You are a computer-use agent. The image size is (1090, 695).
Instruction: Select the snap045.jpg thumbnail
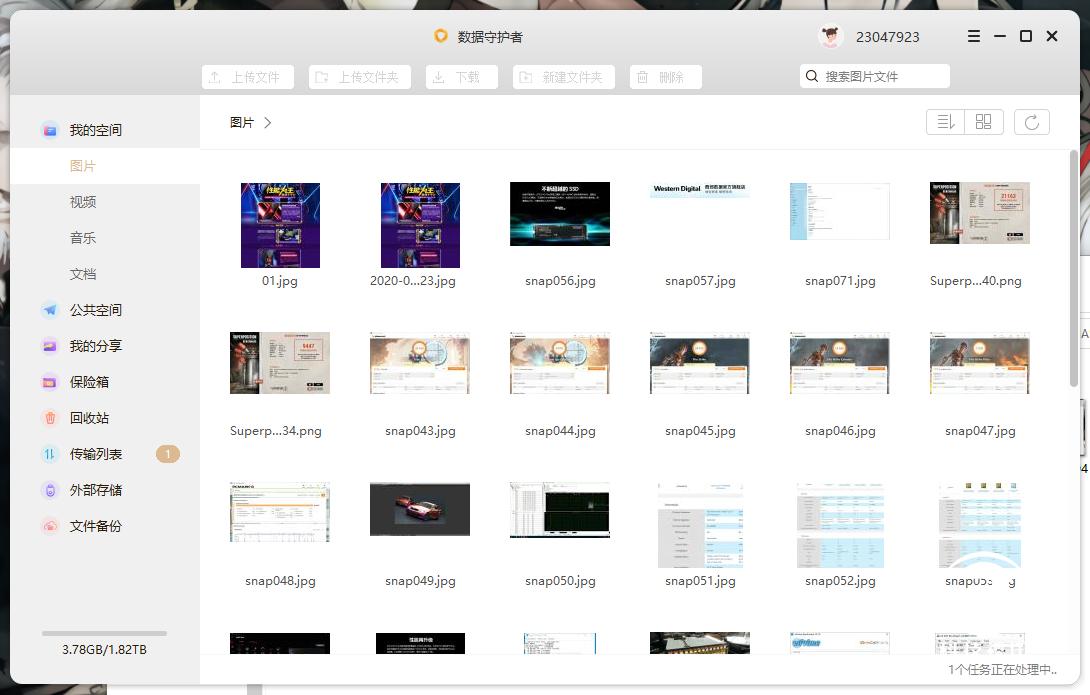700,363
